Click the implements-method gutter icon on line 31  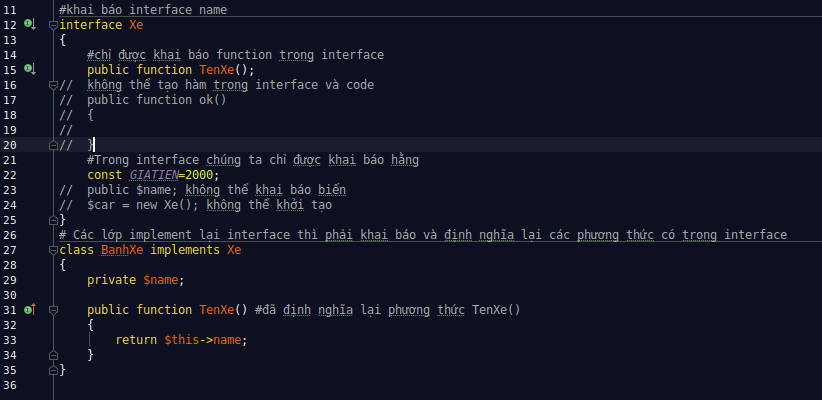tap(29, 310)
